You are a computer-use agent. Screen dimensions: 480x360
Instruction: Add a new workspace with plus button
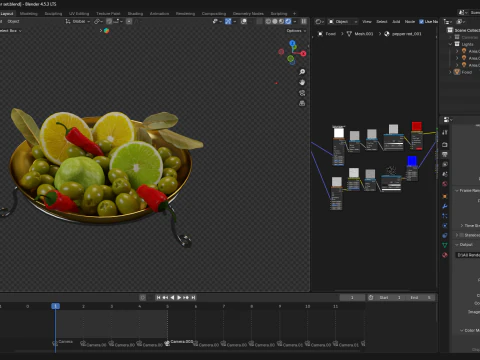294,14
